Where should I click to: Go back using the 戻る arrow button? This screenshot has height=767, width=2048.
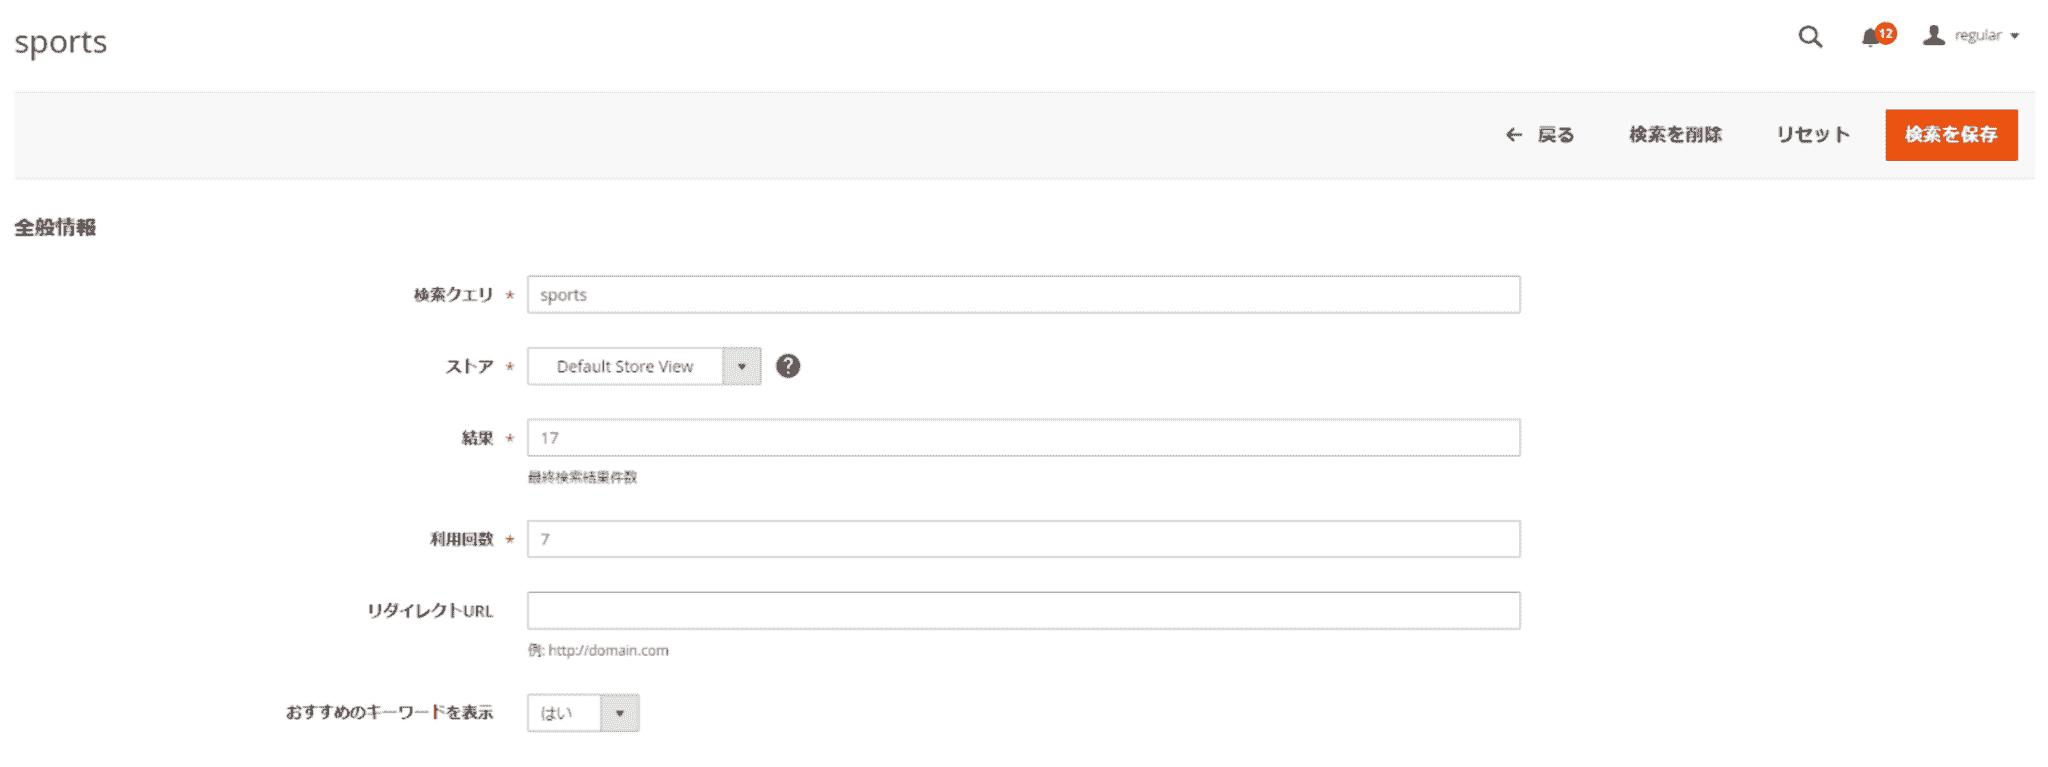coord(1540,135)
